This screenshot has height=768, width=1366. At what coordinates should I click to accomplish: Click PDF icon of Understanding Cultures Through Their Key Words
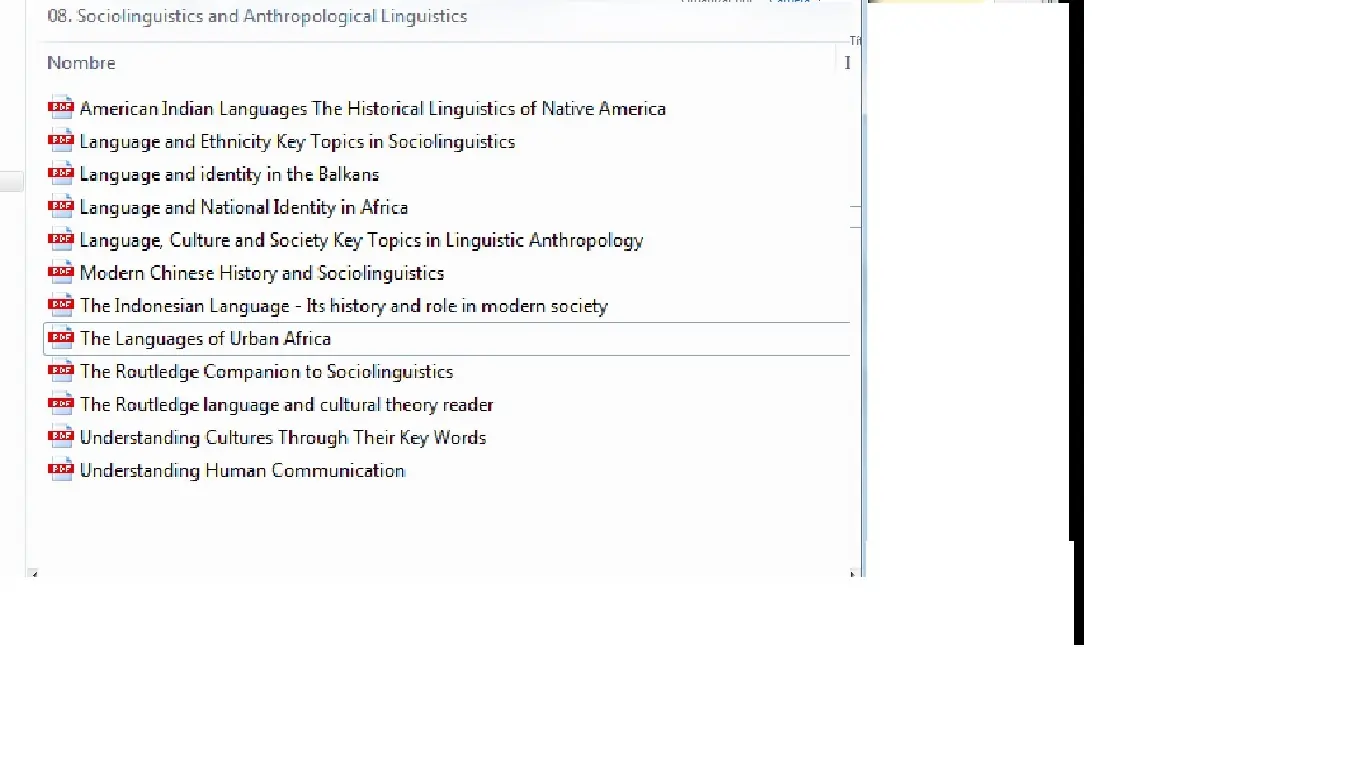(61, 438)
